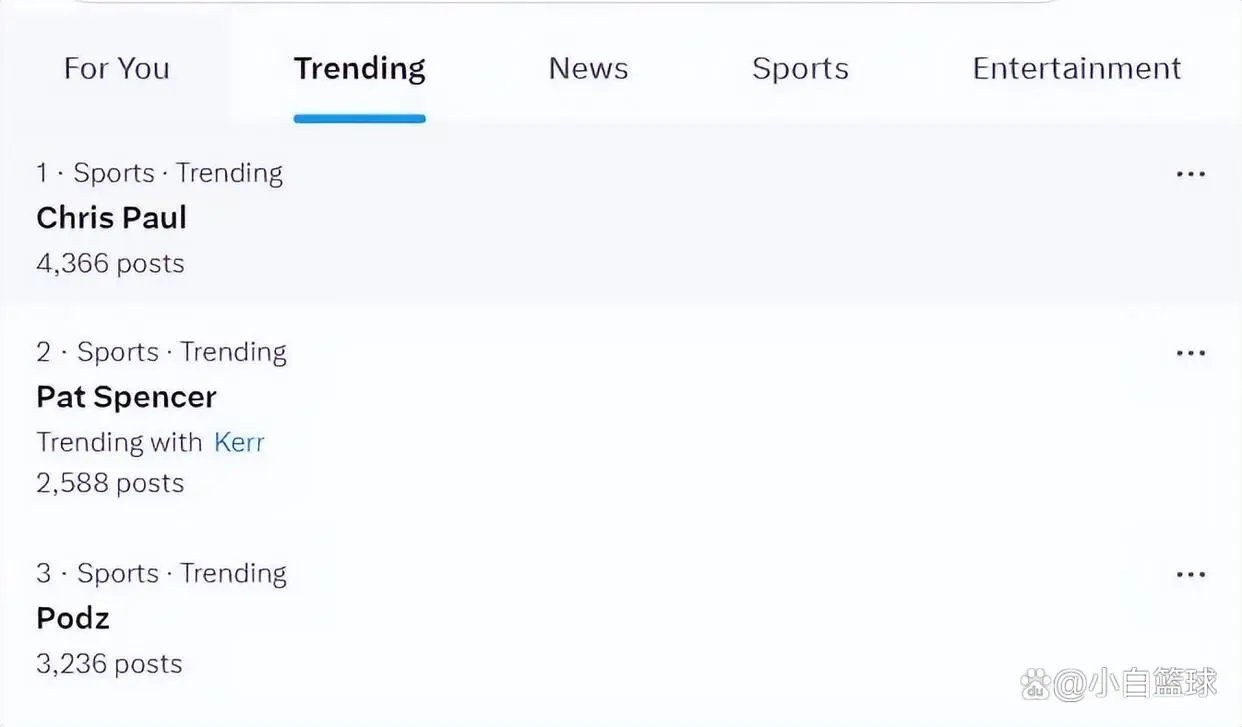Click the 3,236 posts count
This screenshot has height=727, width=1242.
(109, 664)
